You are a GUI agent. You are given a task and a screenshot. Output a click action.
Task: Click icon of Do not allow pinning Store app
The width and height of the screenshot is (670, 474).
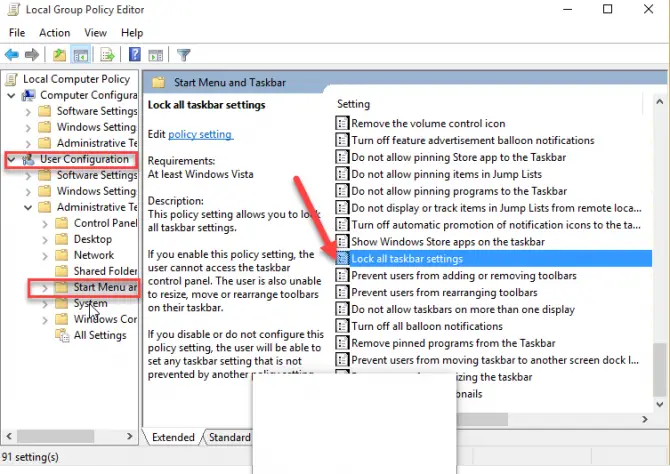pos(342,157)
